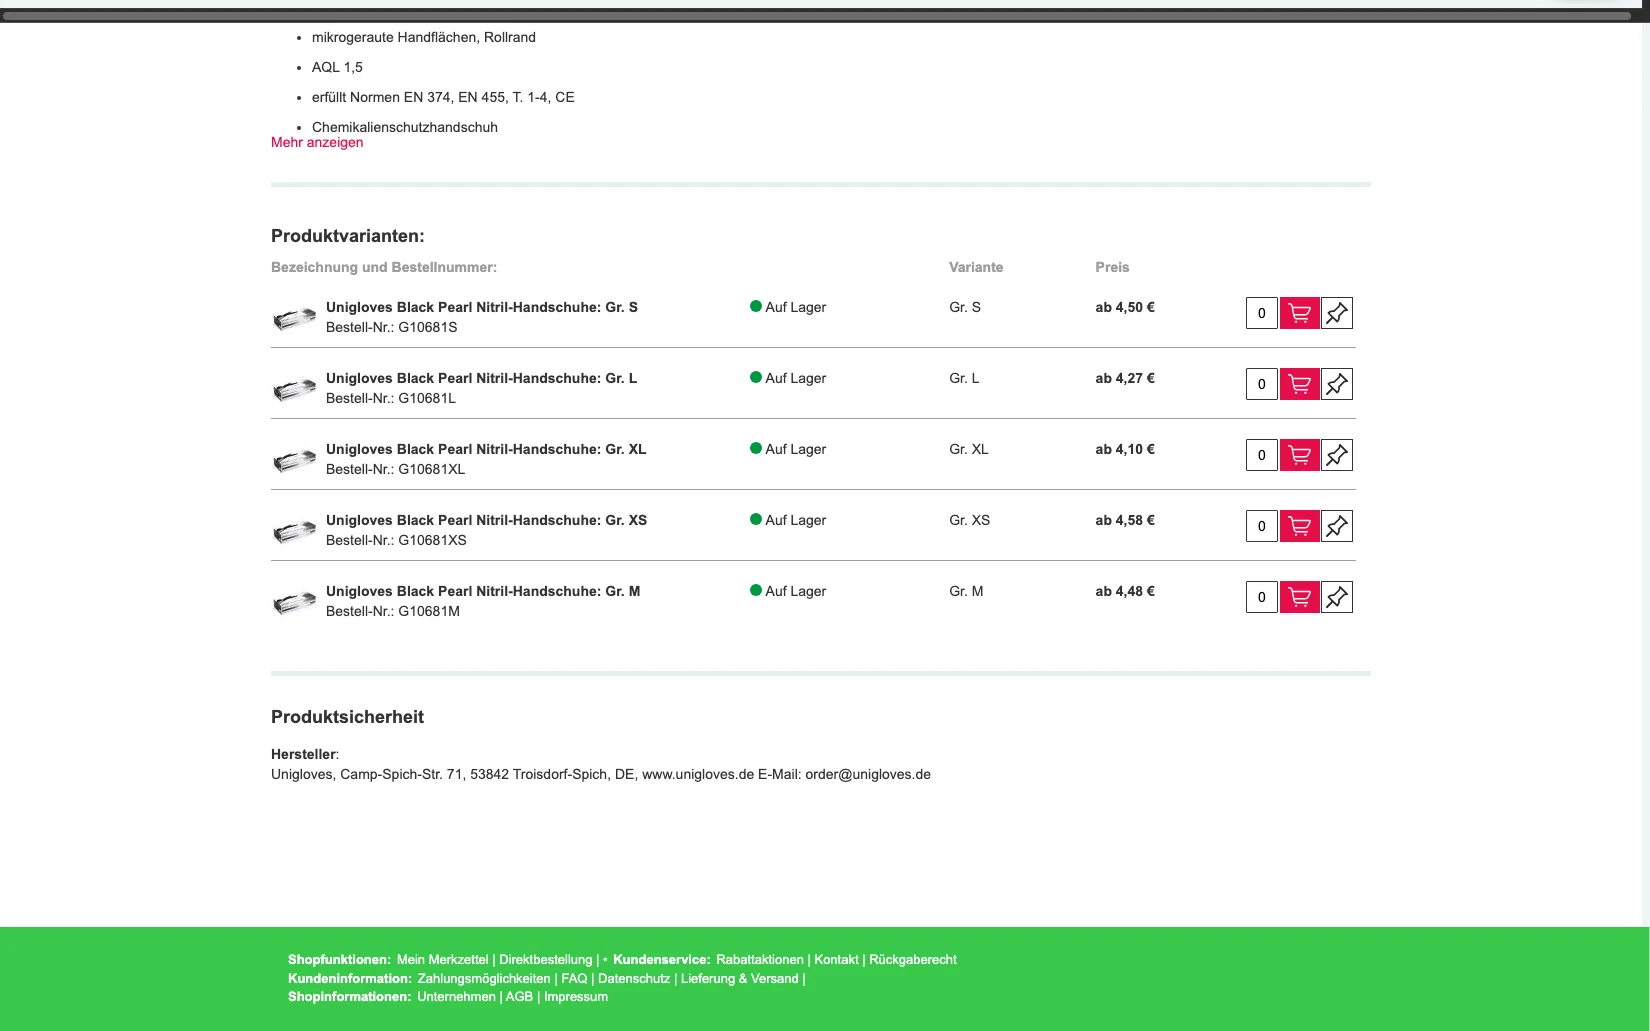1650x1031 pixels.
Task: Expand description with Mehr anzeigen
Action: (317, 142)
